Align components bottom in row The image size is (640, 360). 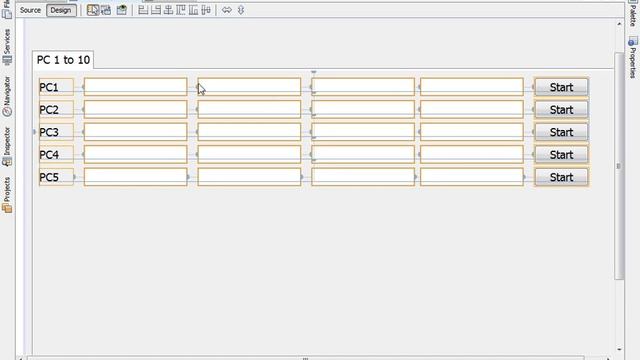click(193, 10)
